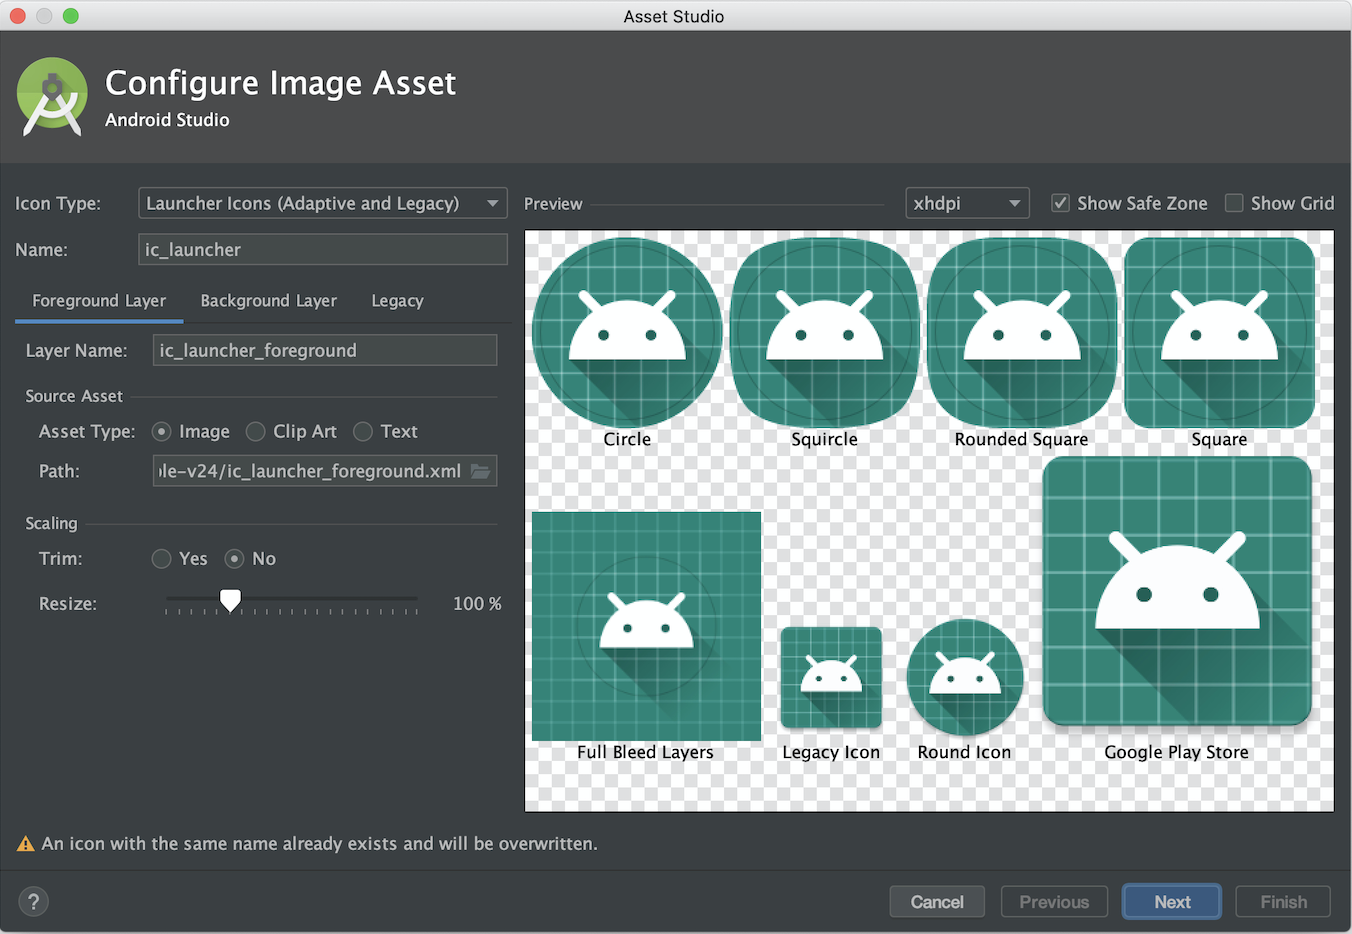Select the Full Bleed Layers preview
The image size is (1352, 934).
647,626
